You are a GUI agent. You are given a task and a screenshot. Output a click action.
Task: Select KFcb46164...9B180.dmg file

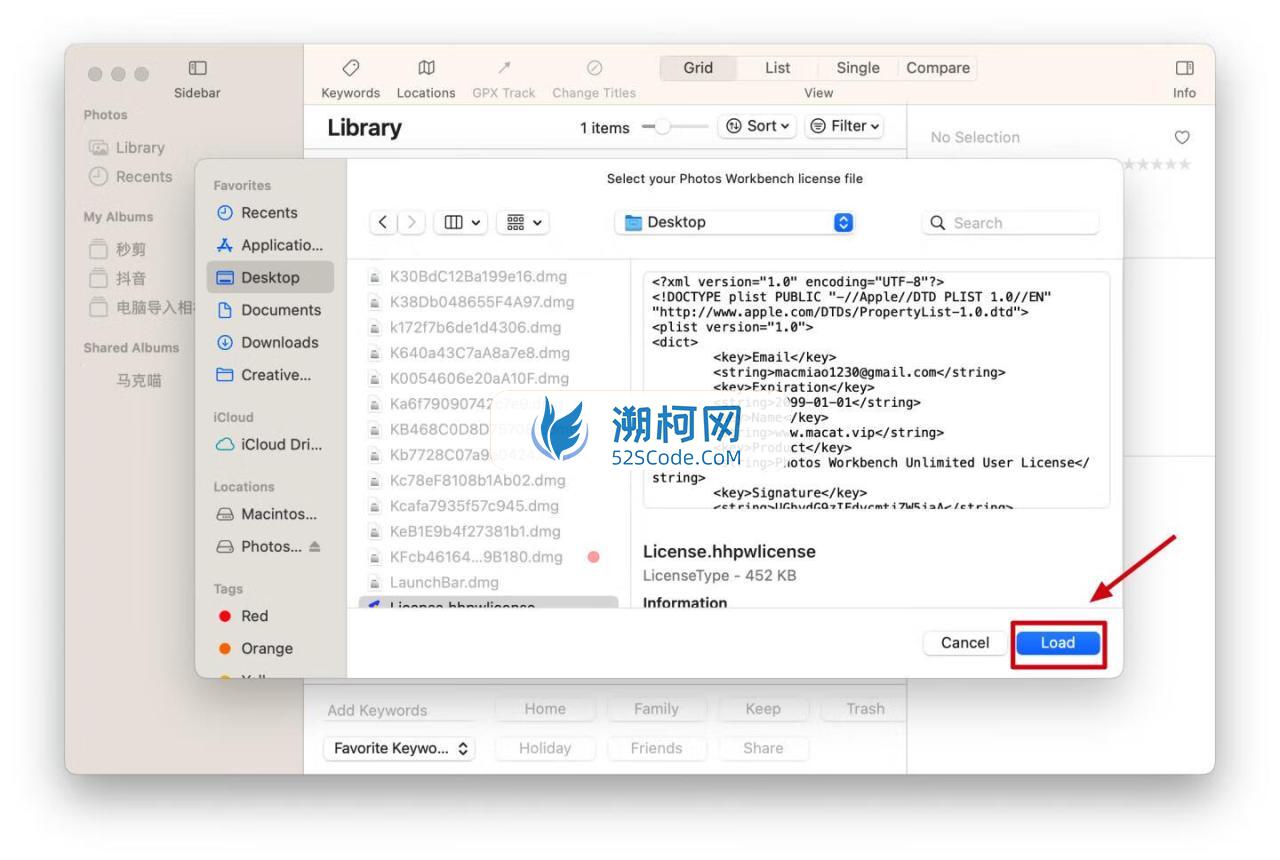tap(478, 557)
